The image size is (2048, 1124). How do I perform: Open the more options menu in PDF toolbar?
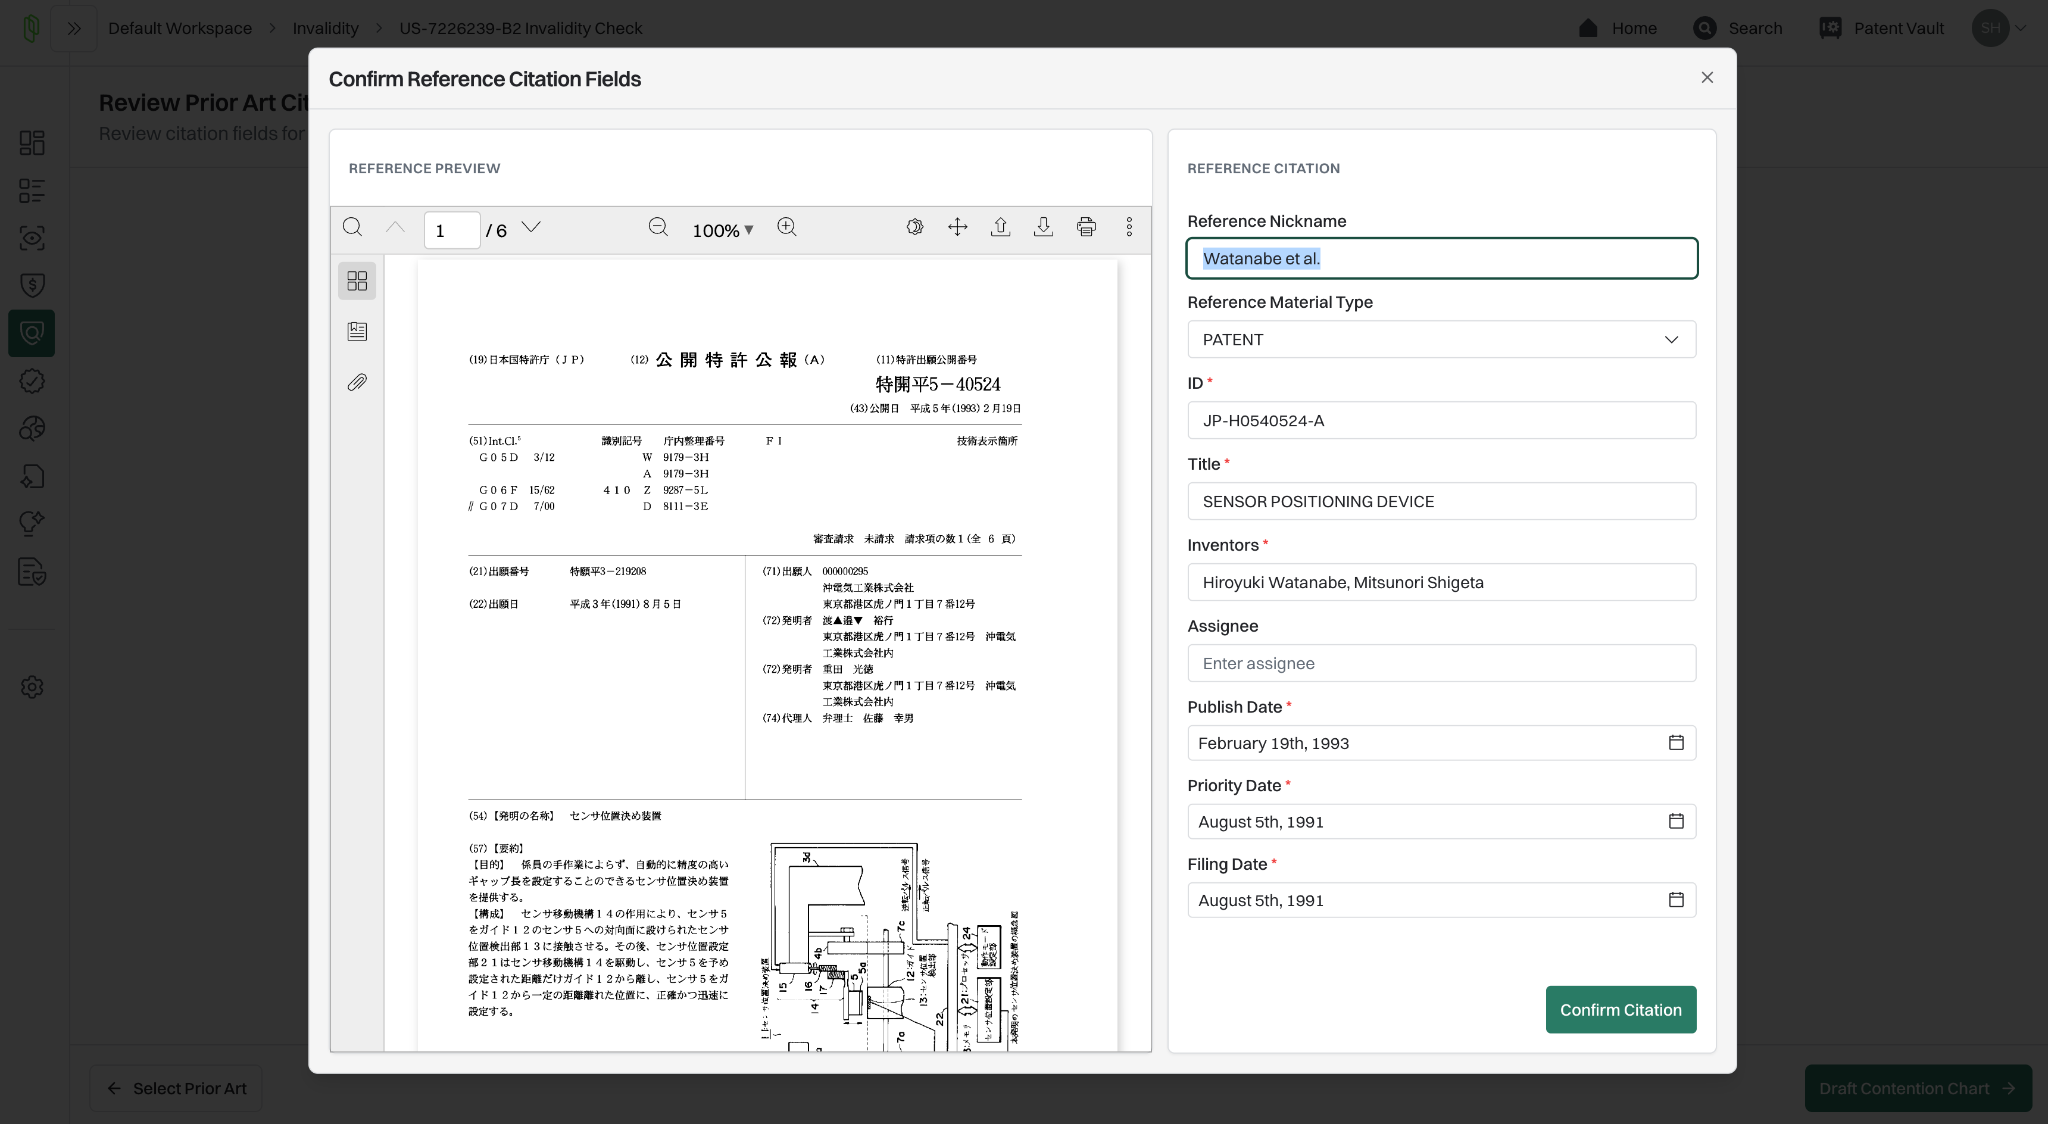[x=1129, y=228]
